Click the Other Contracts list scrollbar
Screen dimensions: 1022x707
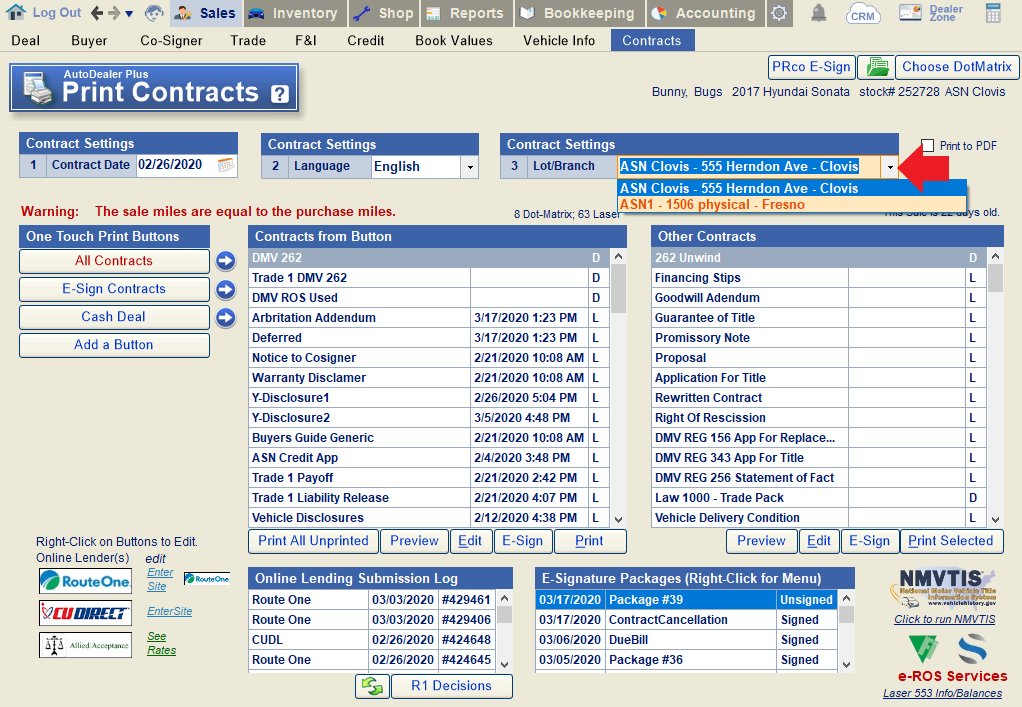995,387
